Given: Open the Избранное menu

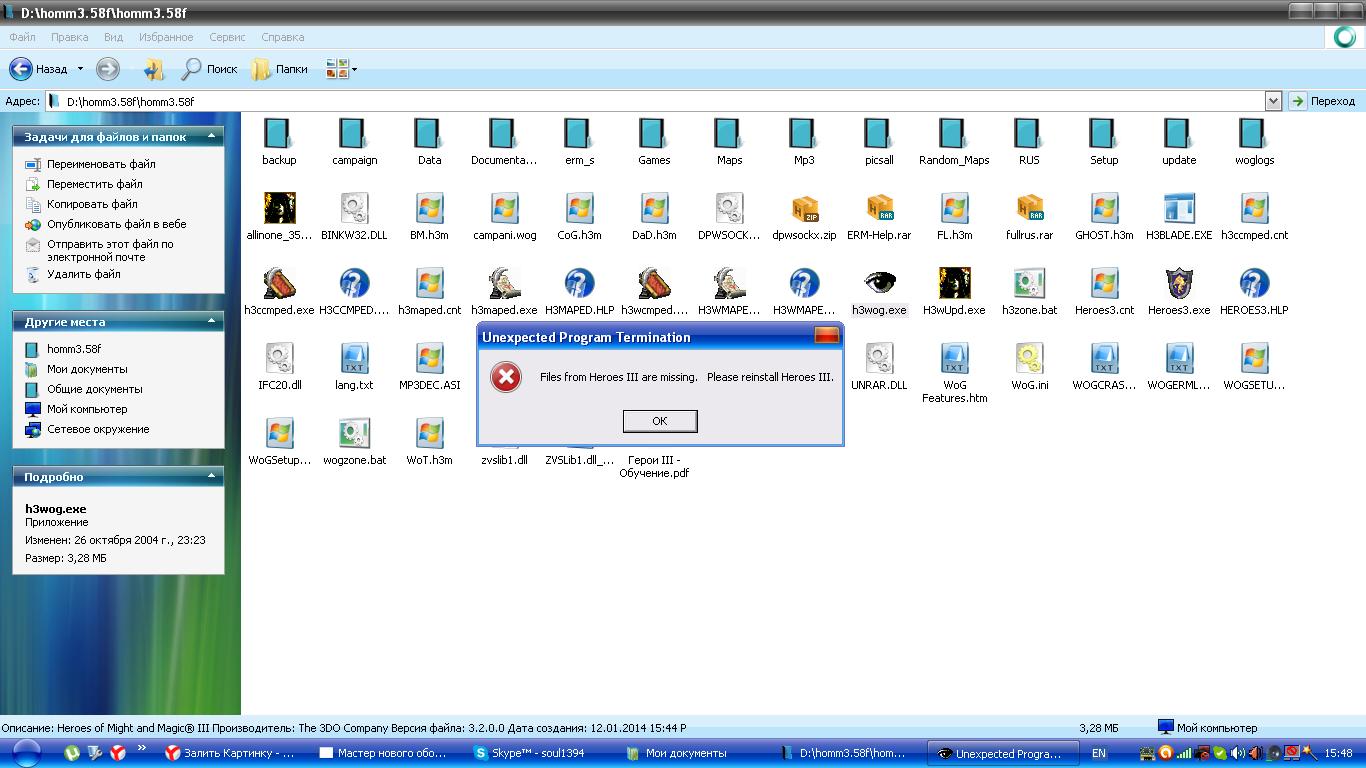Looking at the screenshot, I should (166, 37).
